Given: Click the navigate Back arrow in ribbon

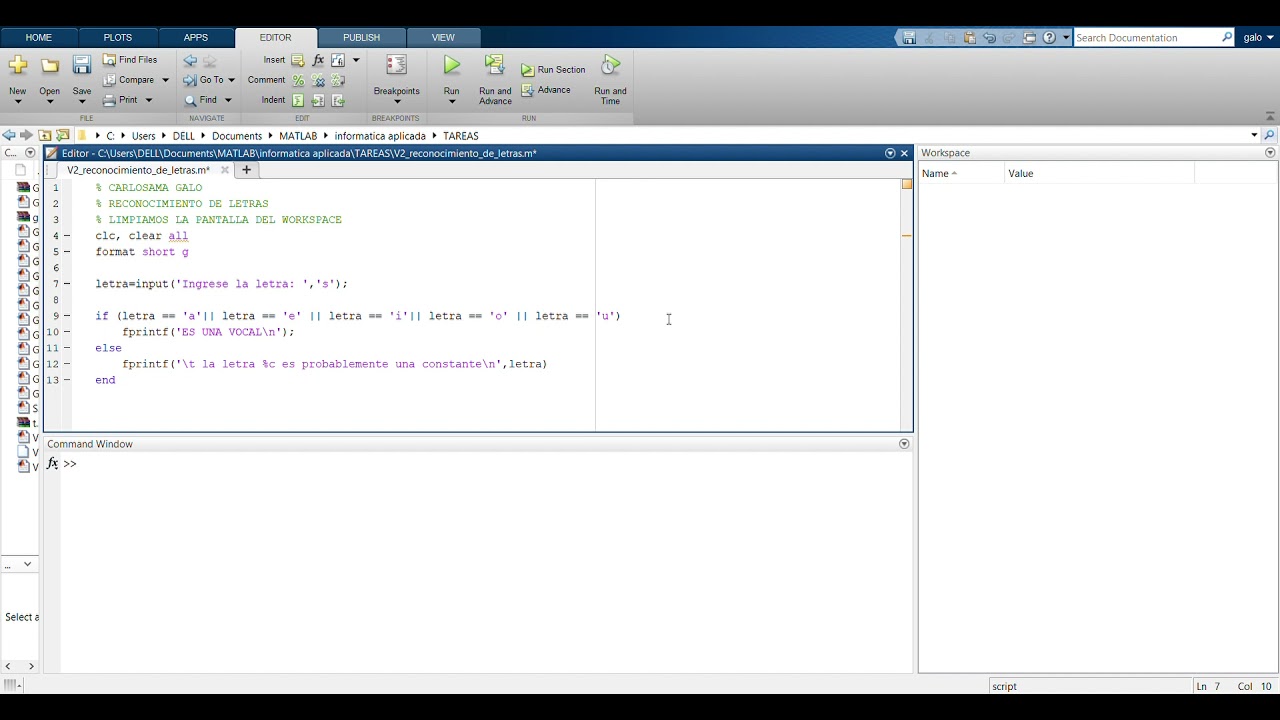Looking at the screenshot, I should (x=190, y=61).
